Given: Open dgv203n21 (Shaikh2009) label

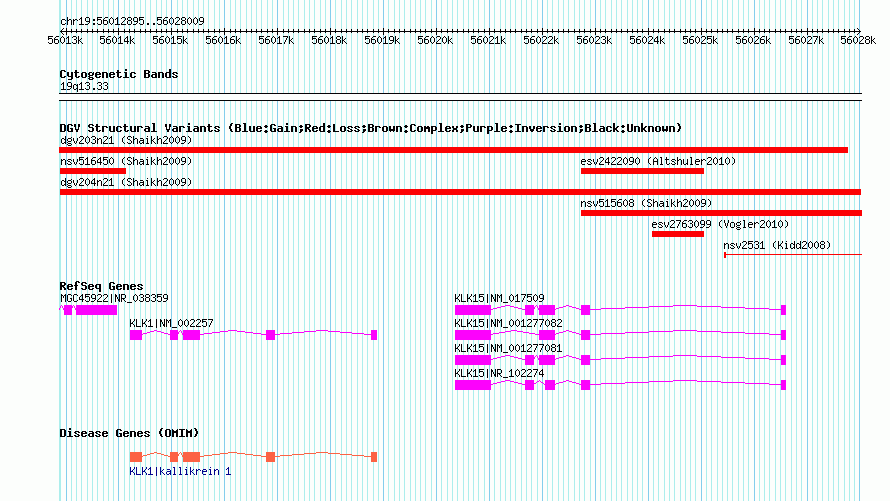Looking at the screenshot, I should [126, 140].
